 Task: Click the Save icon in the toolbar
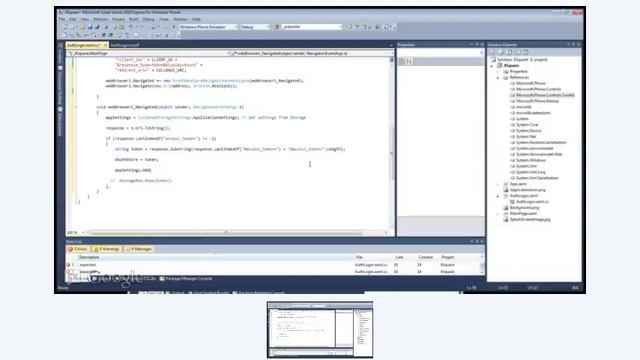pyautogui.click(x=90, y=27)
